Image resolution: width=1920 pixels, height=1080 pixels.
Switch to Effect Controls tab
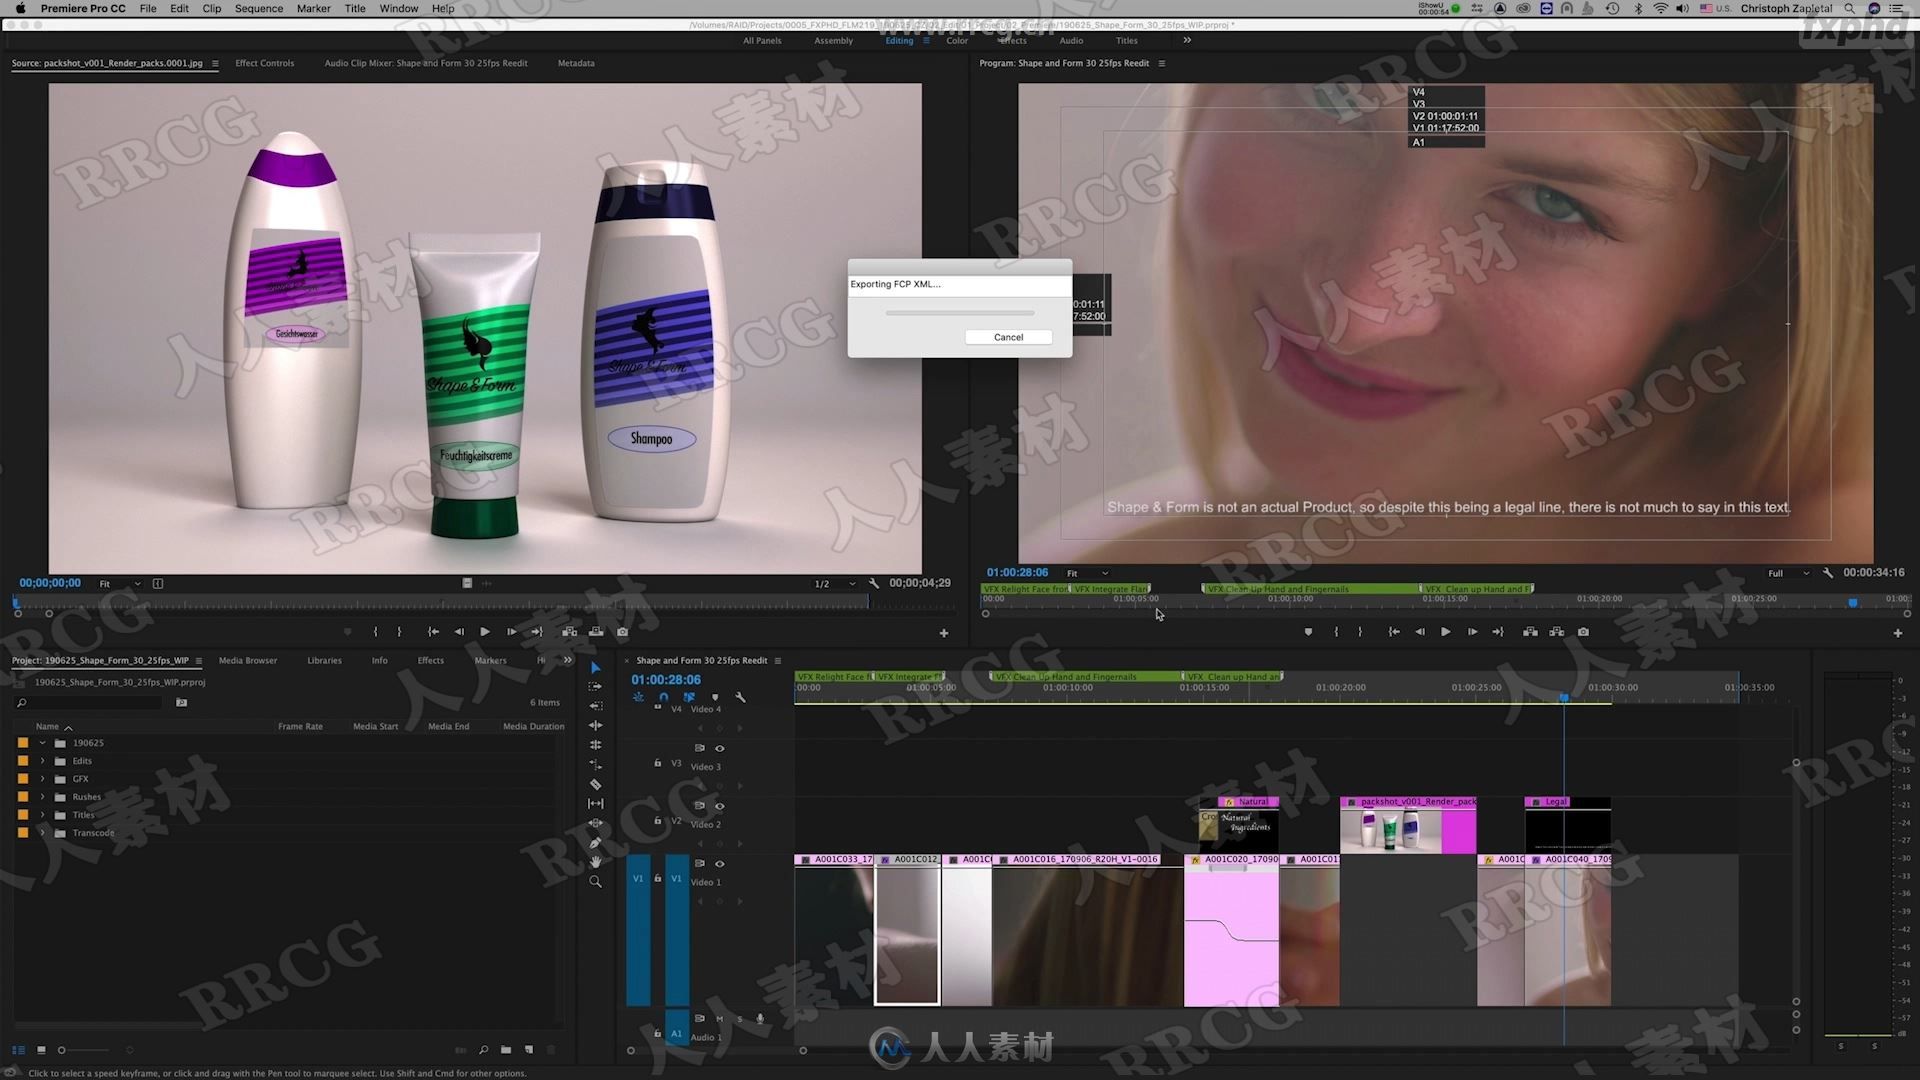point(265,63)
